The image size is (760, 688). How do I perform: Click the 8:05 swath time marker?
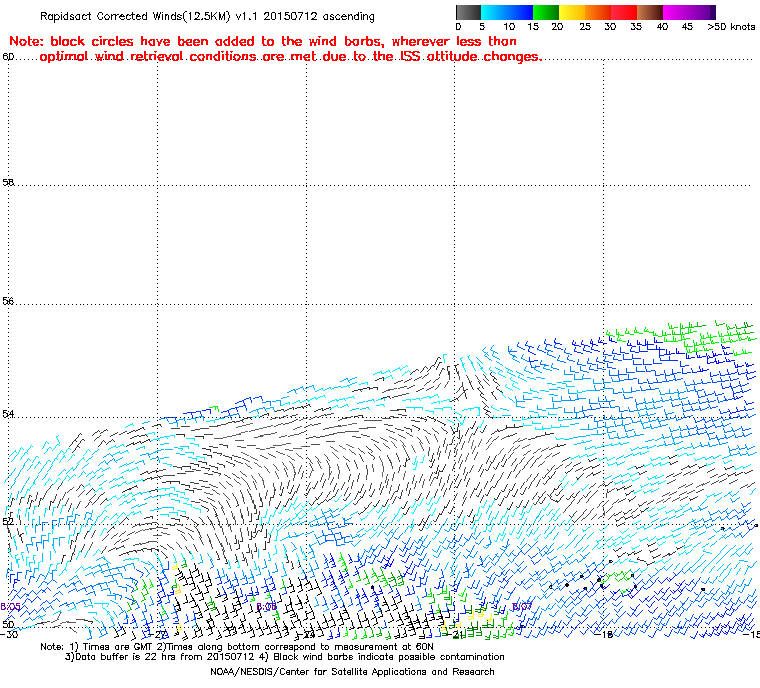pyautogui.click(x=10, y=607)
